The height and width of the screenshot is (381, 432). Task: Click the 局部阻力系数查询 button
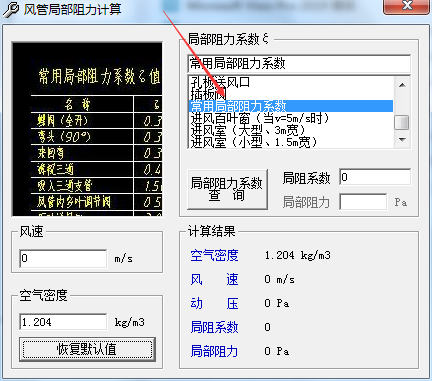click(227, 189)
